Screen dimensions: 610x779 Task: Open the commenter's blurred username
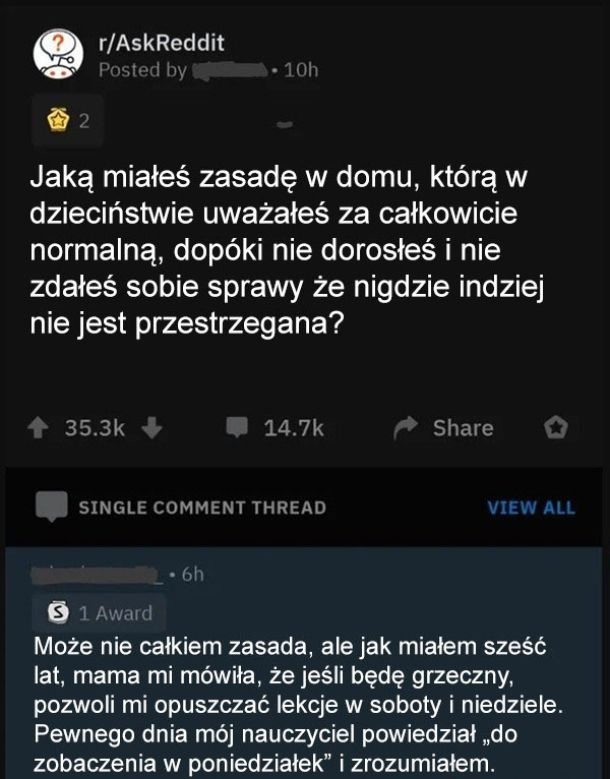(x=97, y=575)
